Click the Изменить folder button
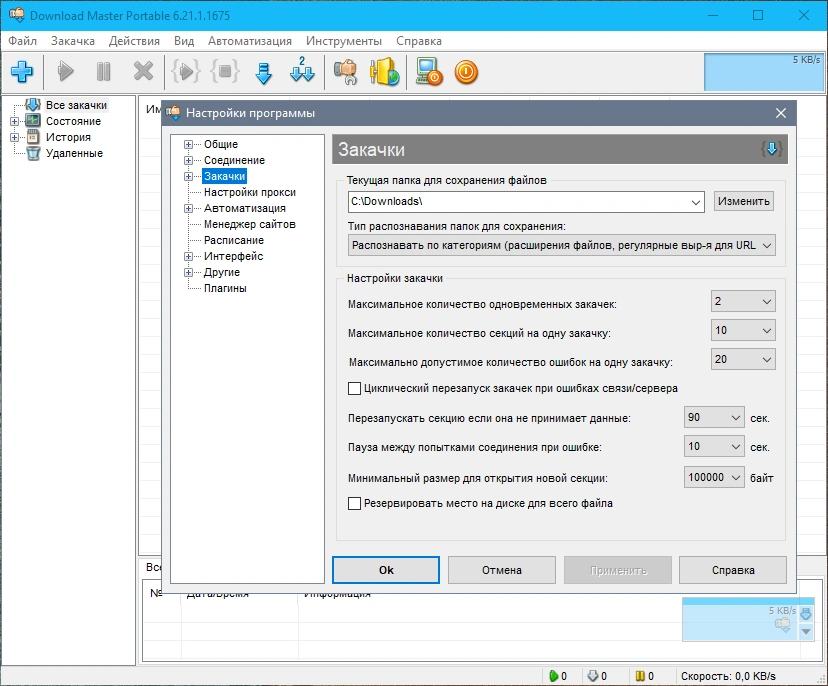828x686 pixels. 744,201
